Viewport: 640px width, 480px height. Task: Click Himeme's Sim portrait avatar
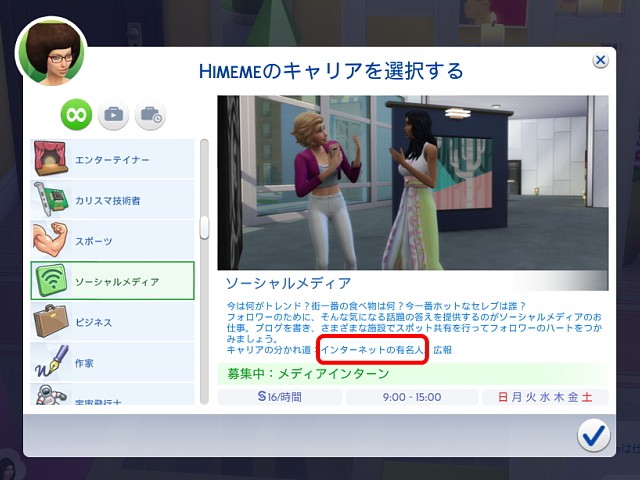51,52
